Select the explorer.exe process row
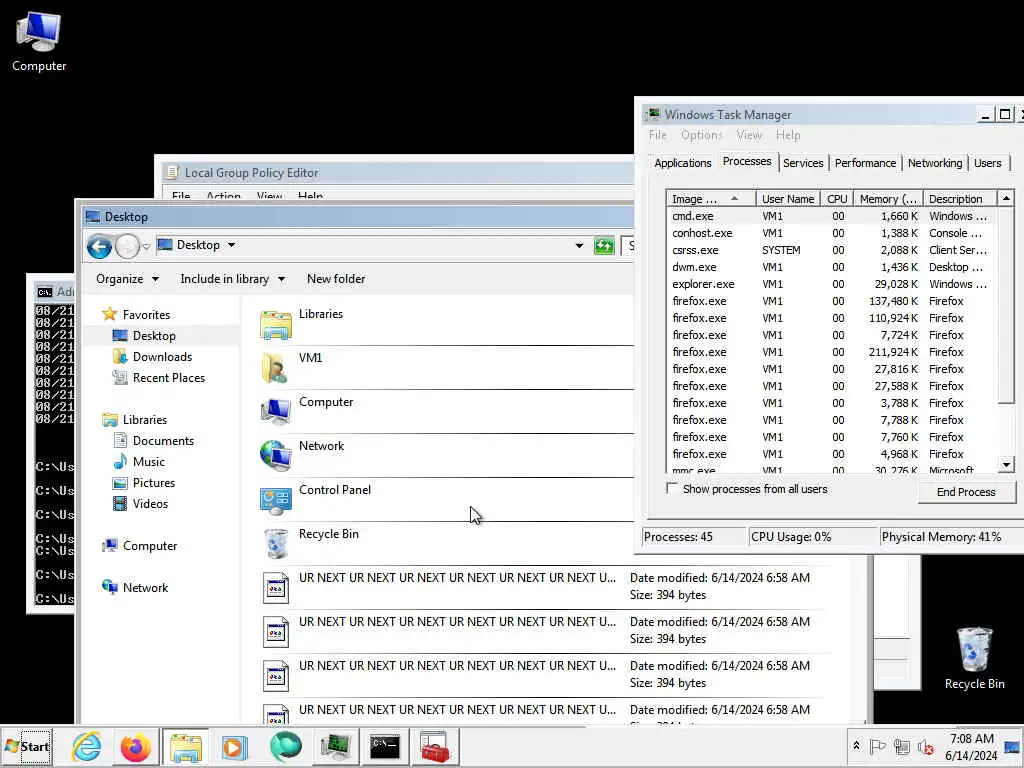1024x768 pixels. point(831,284)
